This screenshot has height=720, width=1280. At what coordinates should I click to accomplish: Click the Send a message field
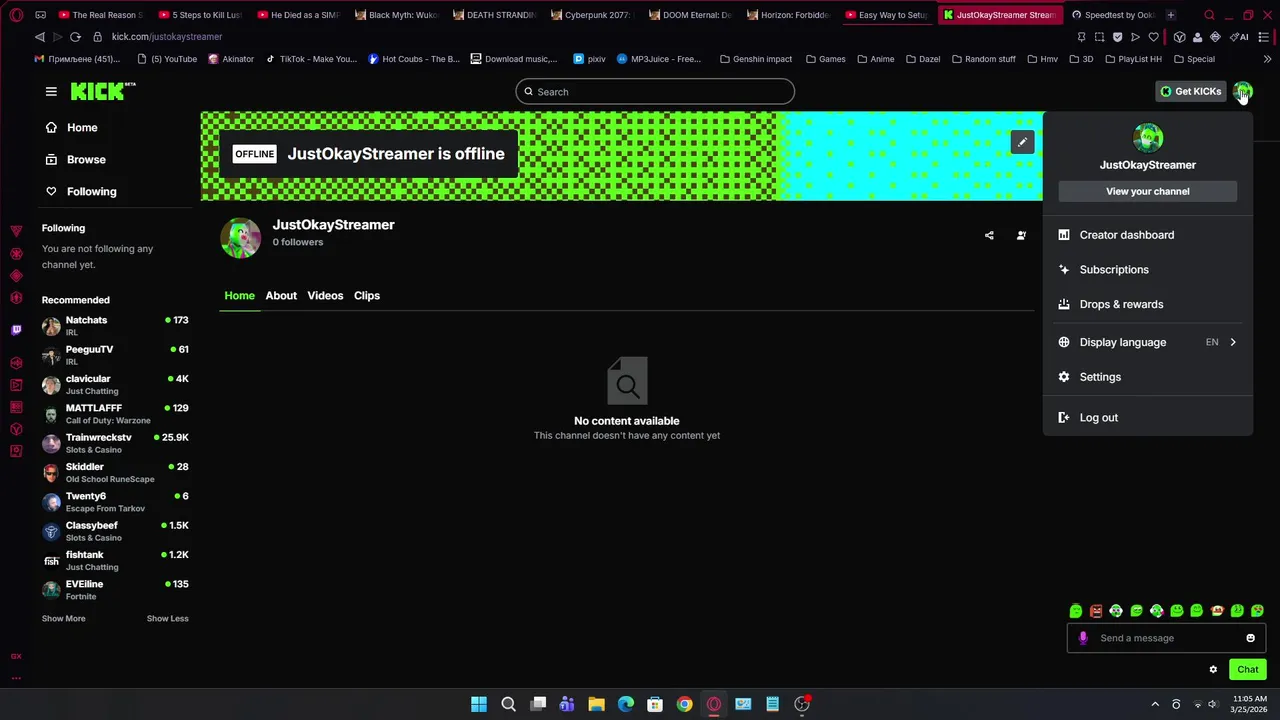[1165, 638]
